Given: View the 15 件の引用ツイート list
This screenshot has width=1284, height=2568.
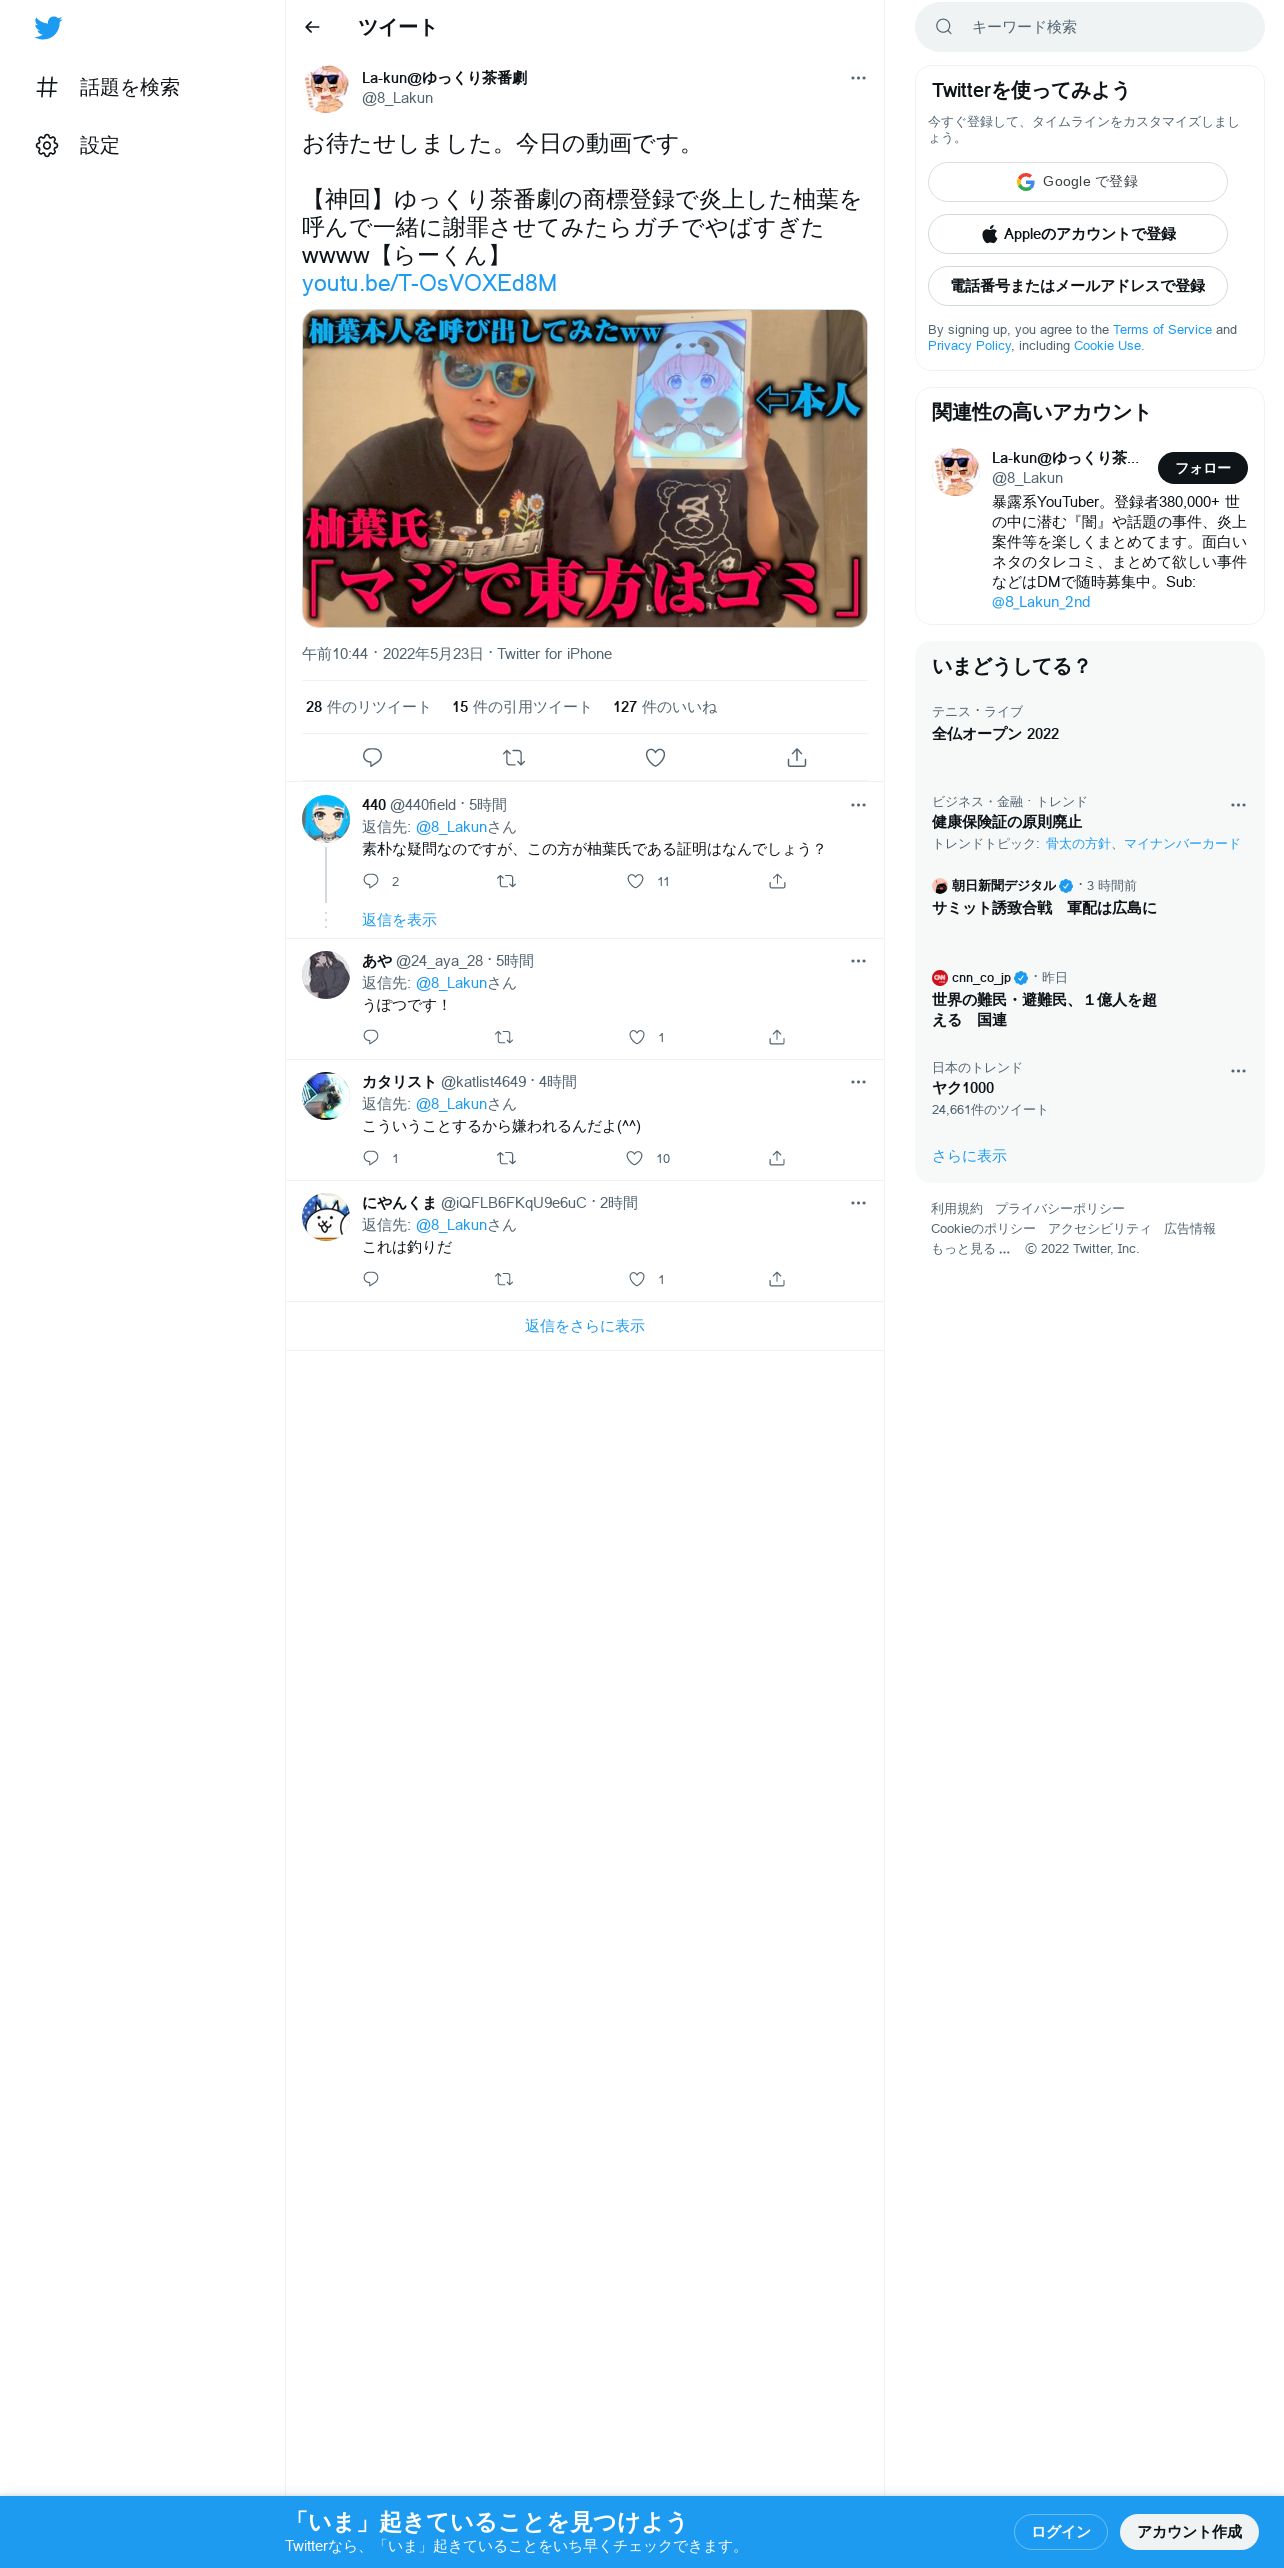Looking at the screenshot, I should 521,707.
